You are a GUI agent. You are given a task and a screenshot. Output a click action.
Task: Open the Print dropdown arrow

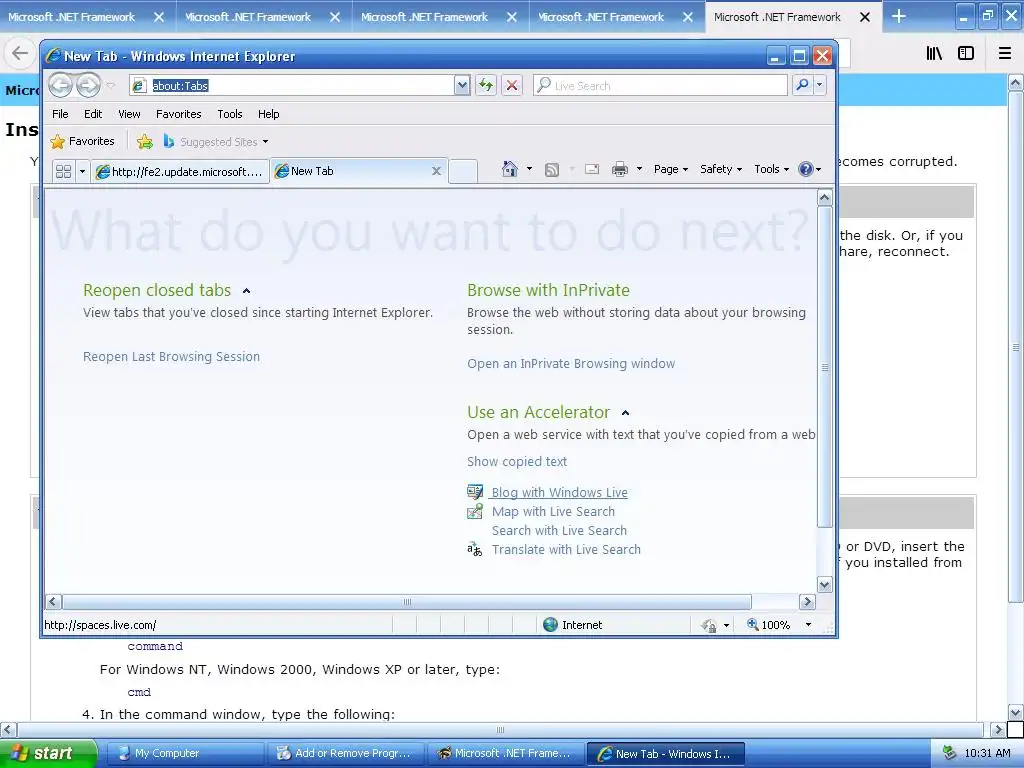[639, 169]
